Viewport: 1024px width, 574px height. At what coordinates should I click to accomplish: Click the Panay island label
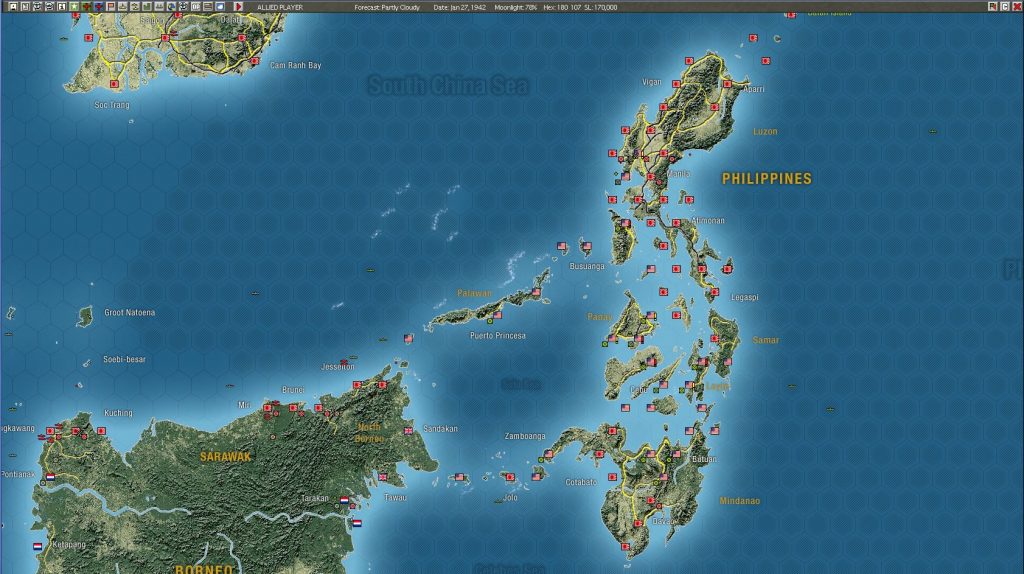tap(600, 316)
